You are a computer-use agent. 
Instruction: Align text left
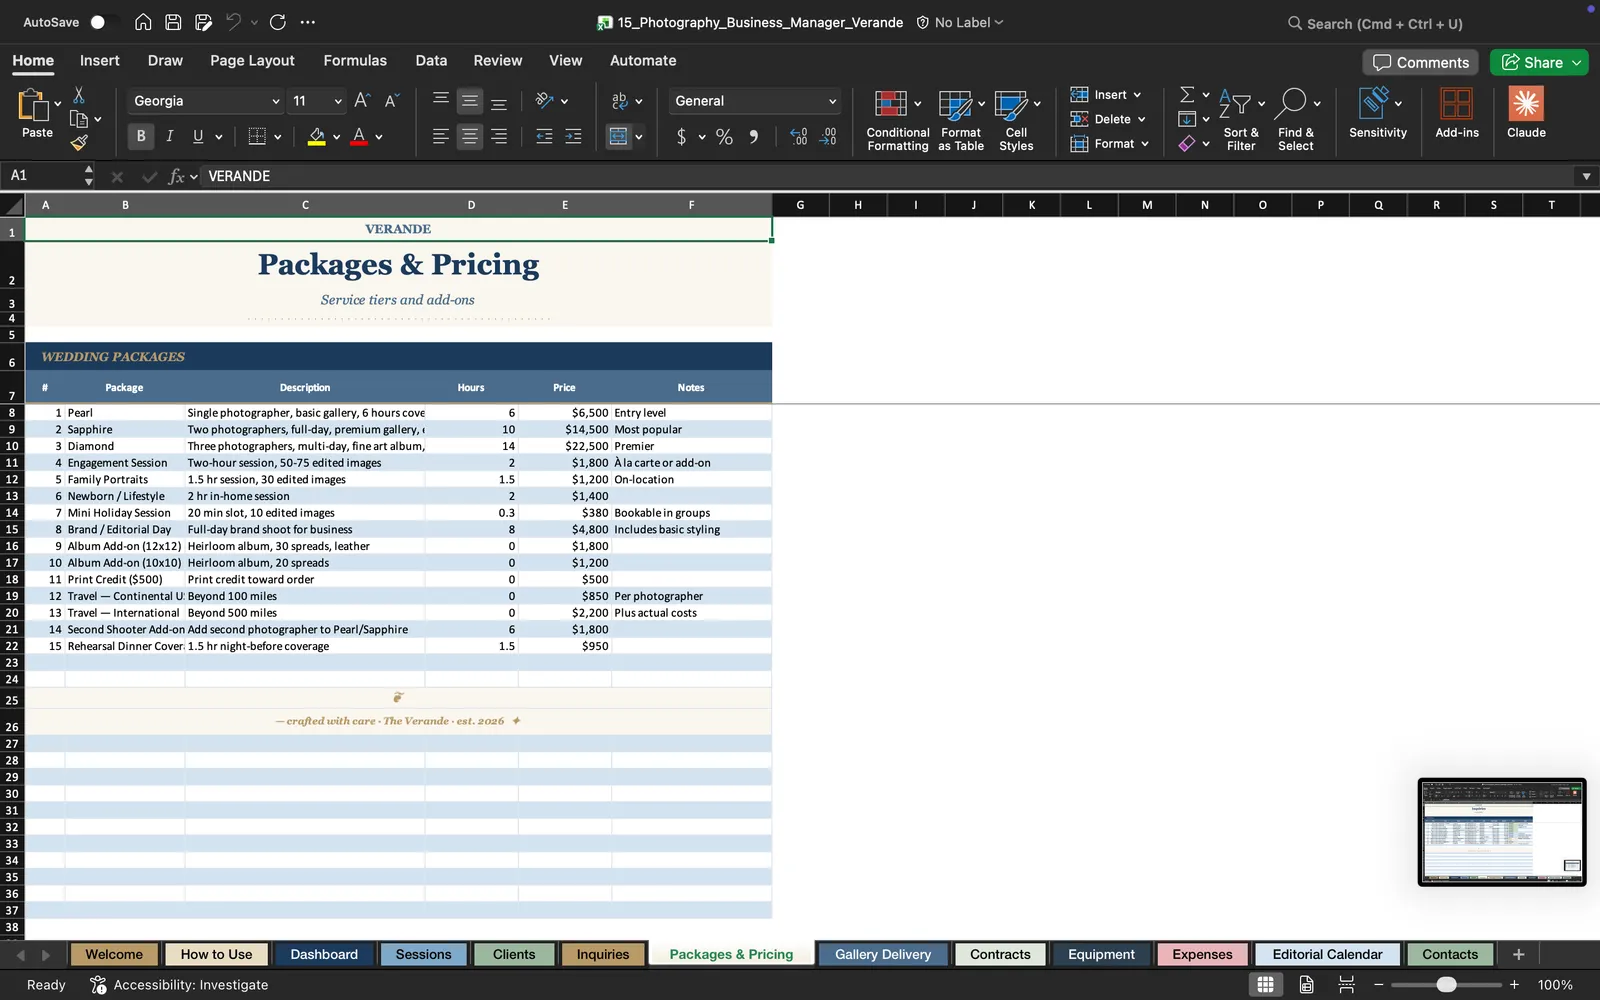(440, 136)
